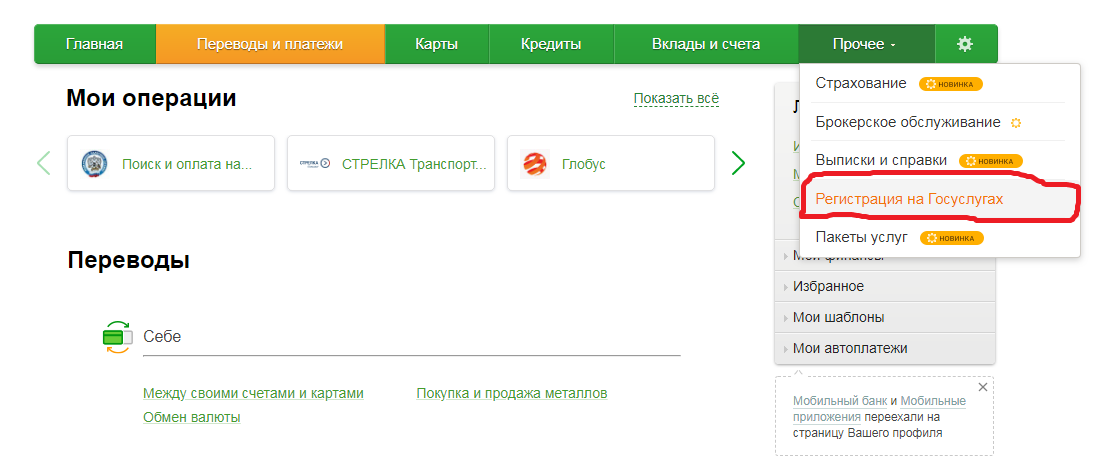This screenshot has height=466, width=1115.
Task: Open Вклады и счета tab
Action: coord(706,44)
